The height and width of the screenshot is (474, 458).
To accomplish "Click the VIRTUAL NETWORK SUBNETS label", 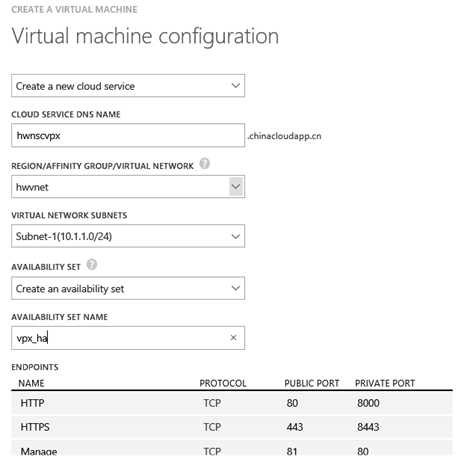I will coord(69,215).
